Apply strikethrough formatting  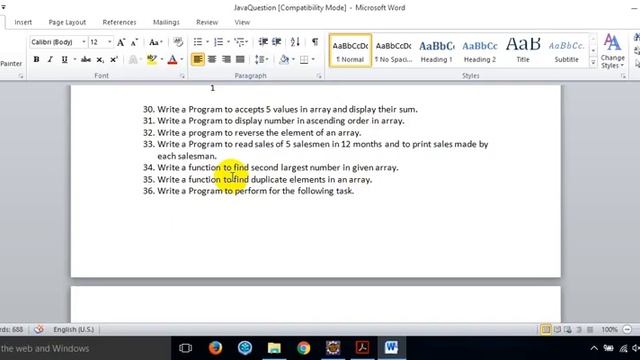coord(86,60)
